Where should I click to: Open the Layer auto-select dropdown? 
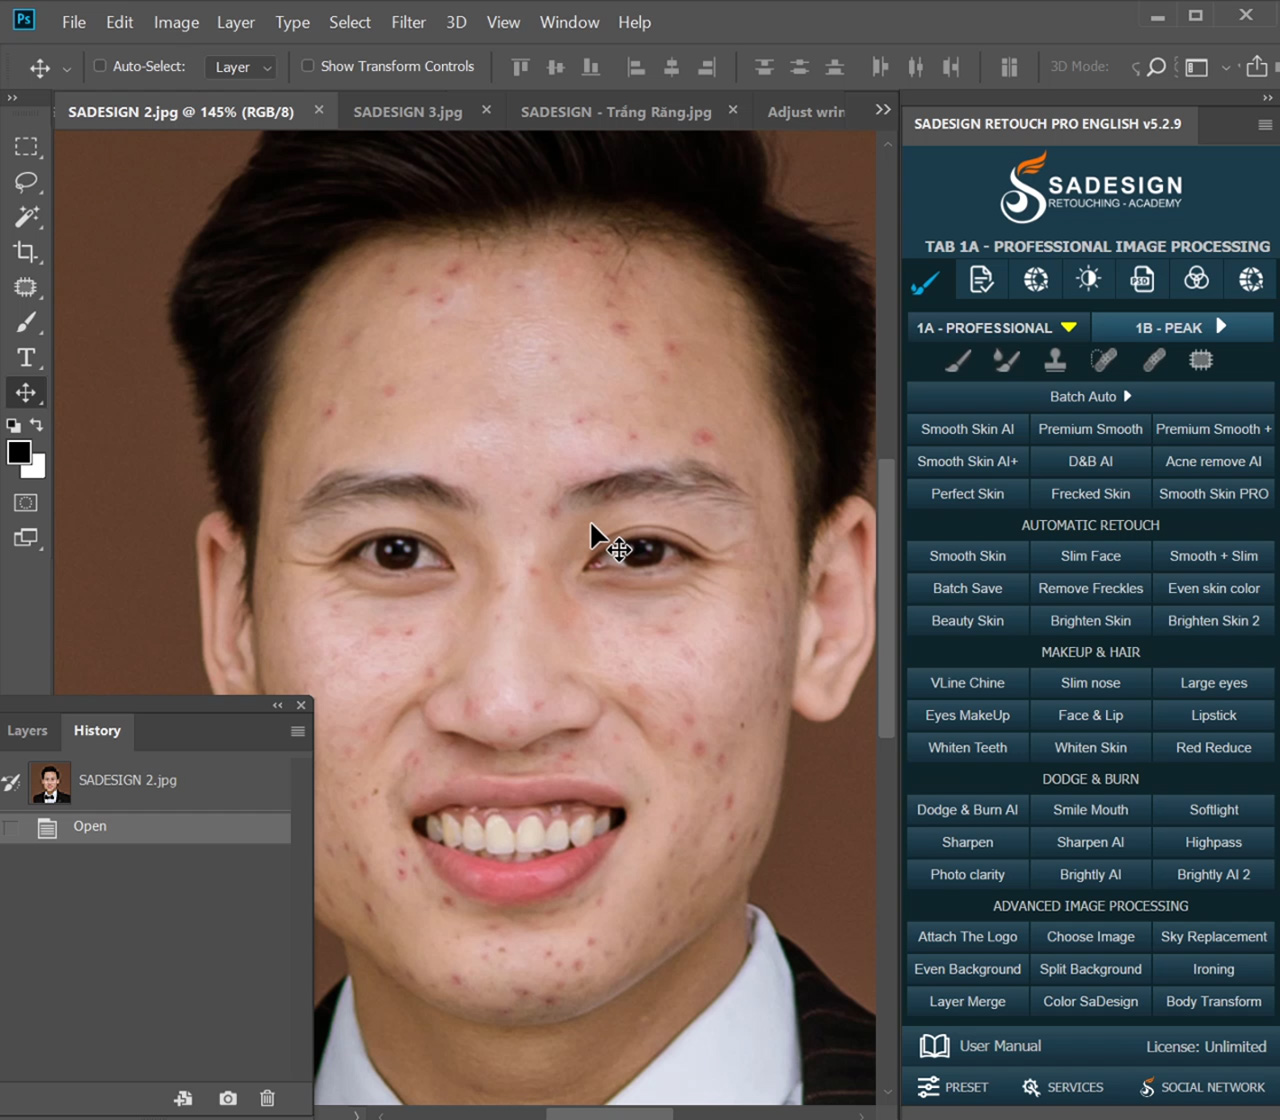pos(241,67)
